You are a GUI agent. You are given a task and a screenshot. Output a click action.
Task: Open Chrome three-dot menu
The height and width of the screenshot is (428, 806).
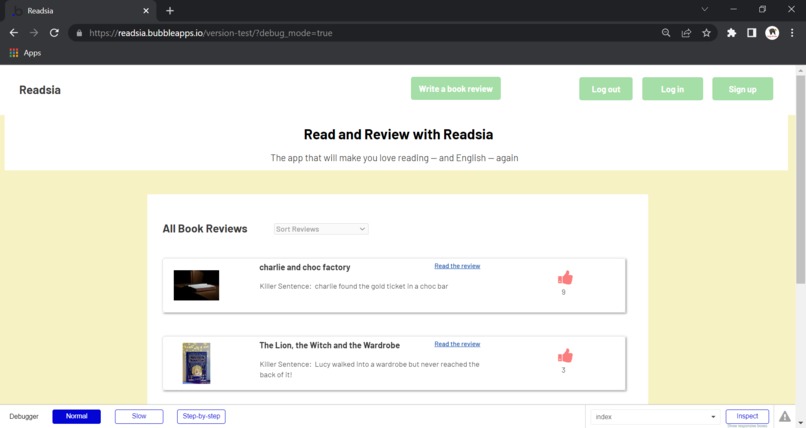click(792, 33)
